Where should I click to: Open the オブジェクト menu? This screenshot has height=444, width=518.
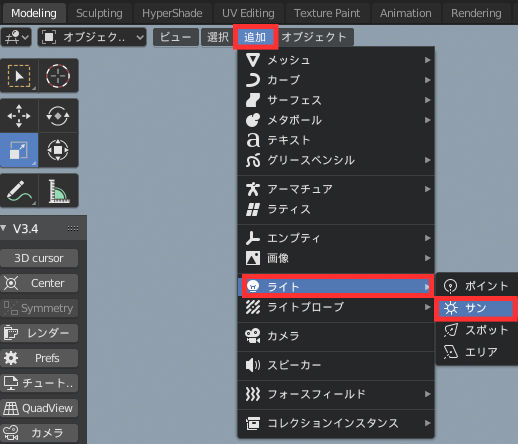point(314,37)
